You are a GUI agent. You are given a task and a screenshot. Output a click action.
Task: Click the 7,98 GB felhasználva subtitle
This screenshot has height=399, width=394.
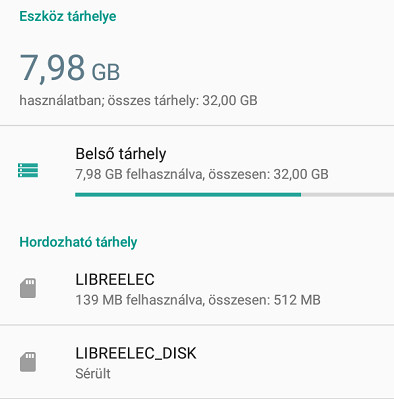click(x=202, y=174)
